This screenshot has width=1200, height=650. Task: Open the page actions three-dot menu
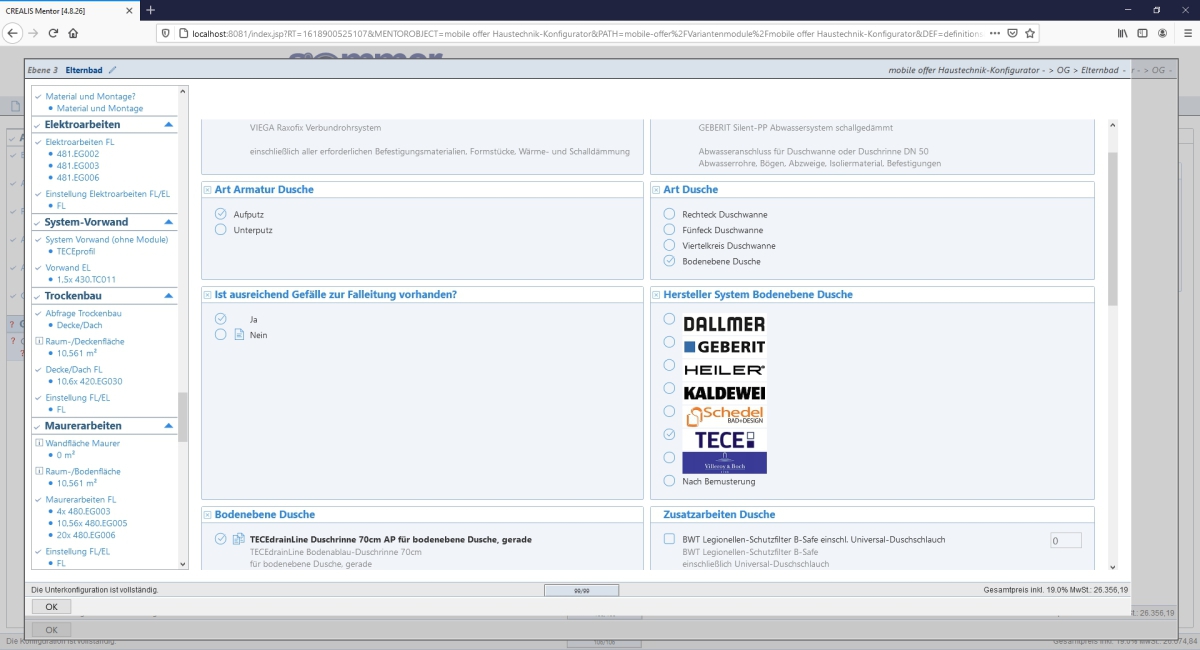pos(993,32)
